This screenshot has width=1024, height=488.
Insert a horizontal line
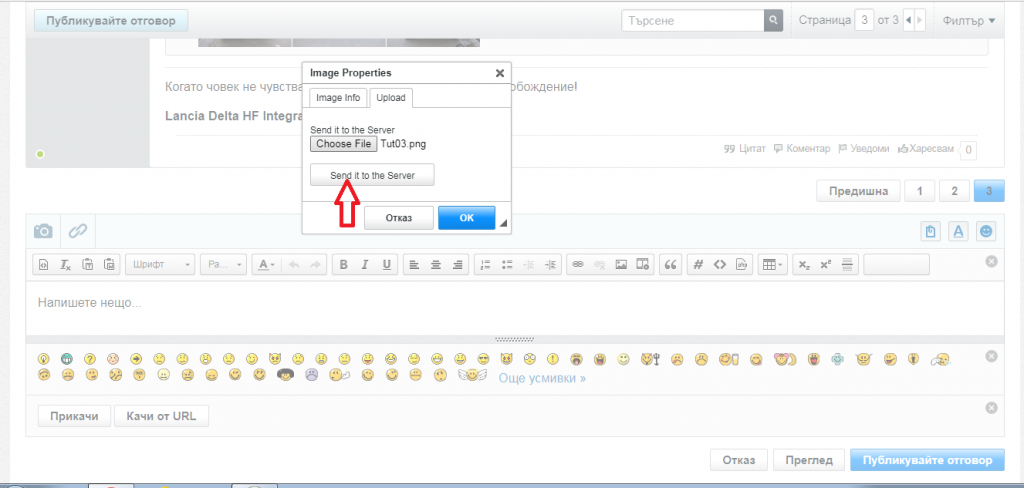[848, 265]
